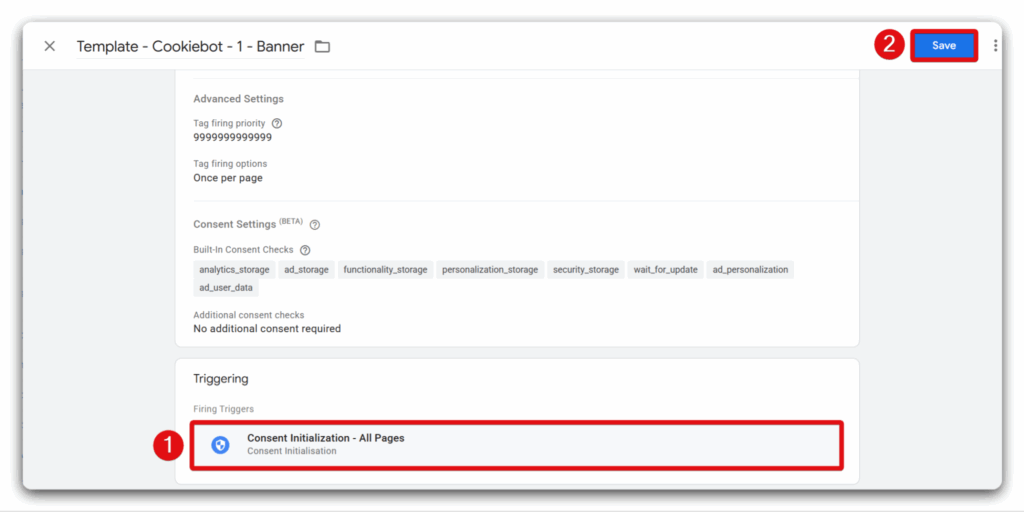Click the Additional consent checks label

[x=249, y=315]
